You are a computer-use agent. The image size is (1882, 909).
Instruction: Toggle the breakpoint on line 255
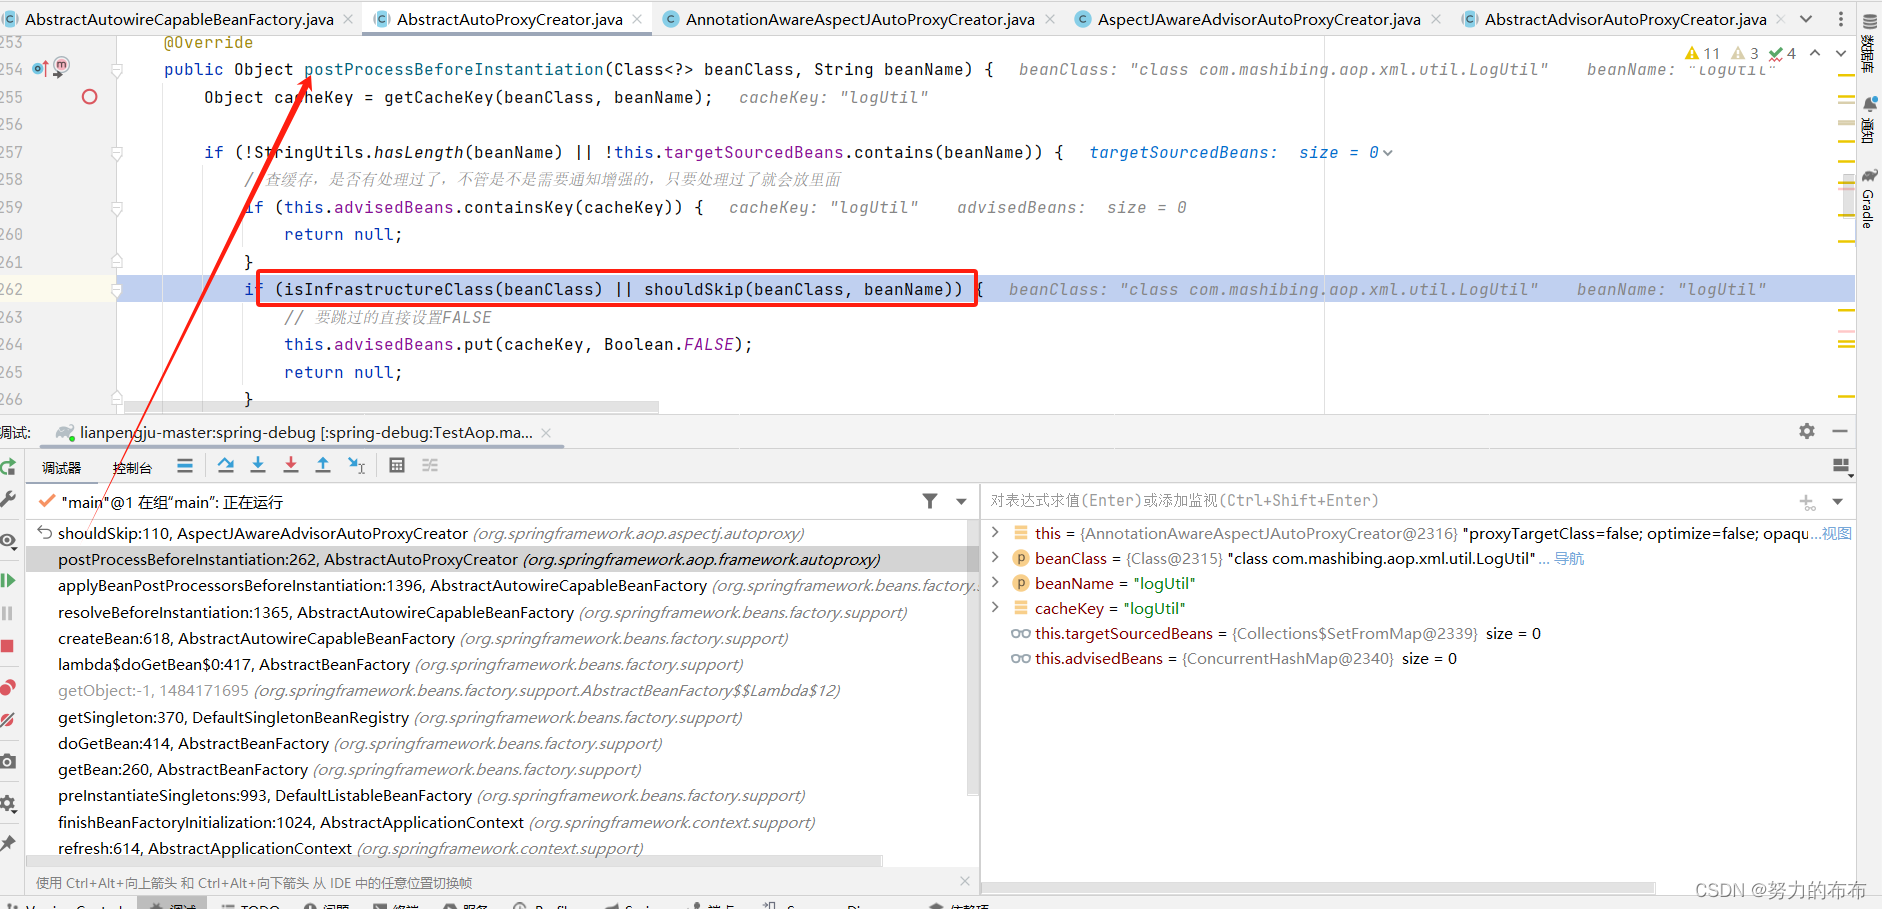pyautogui.click(x=90, y=97)
